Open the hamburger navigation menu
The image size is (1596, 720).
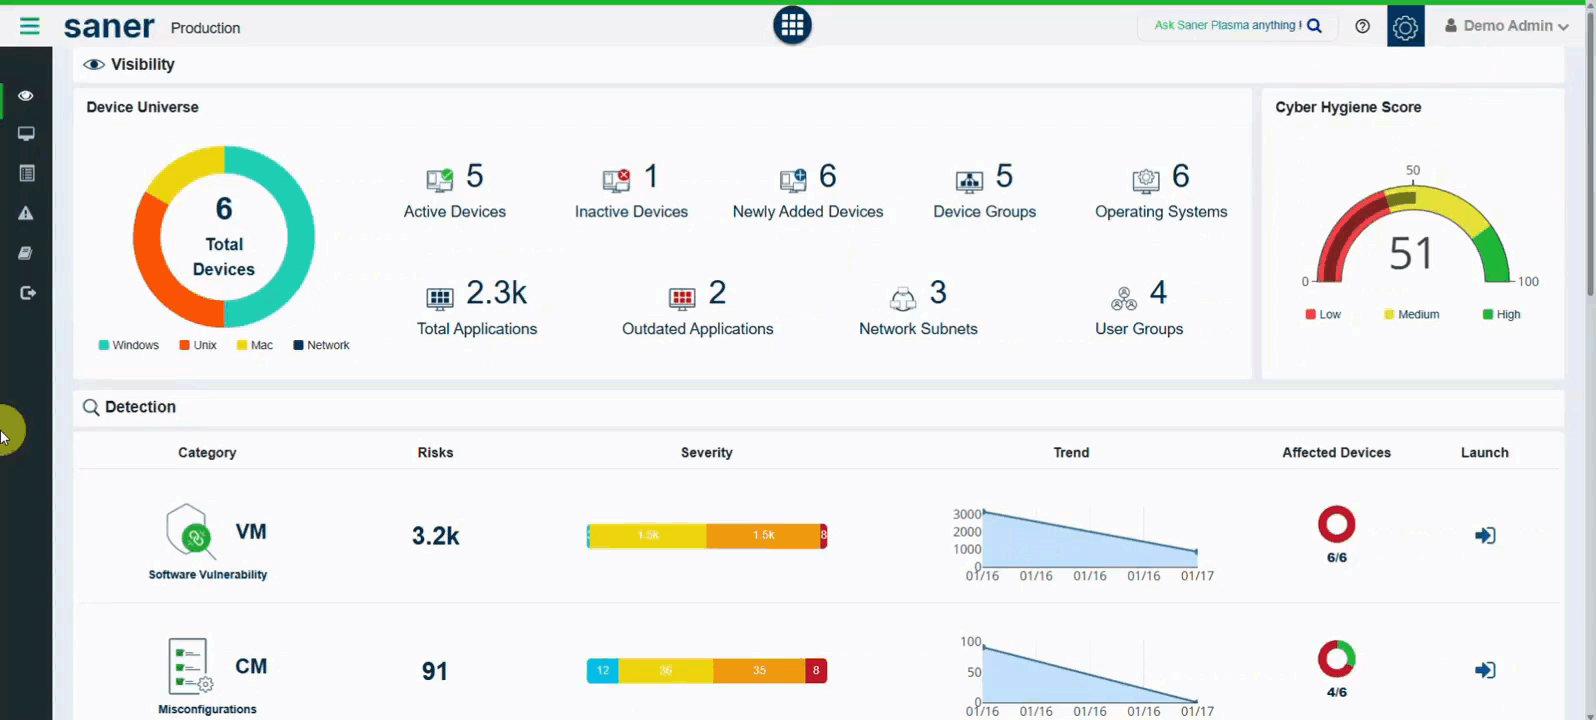[x=29, y=26]
